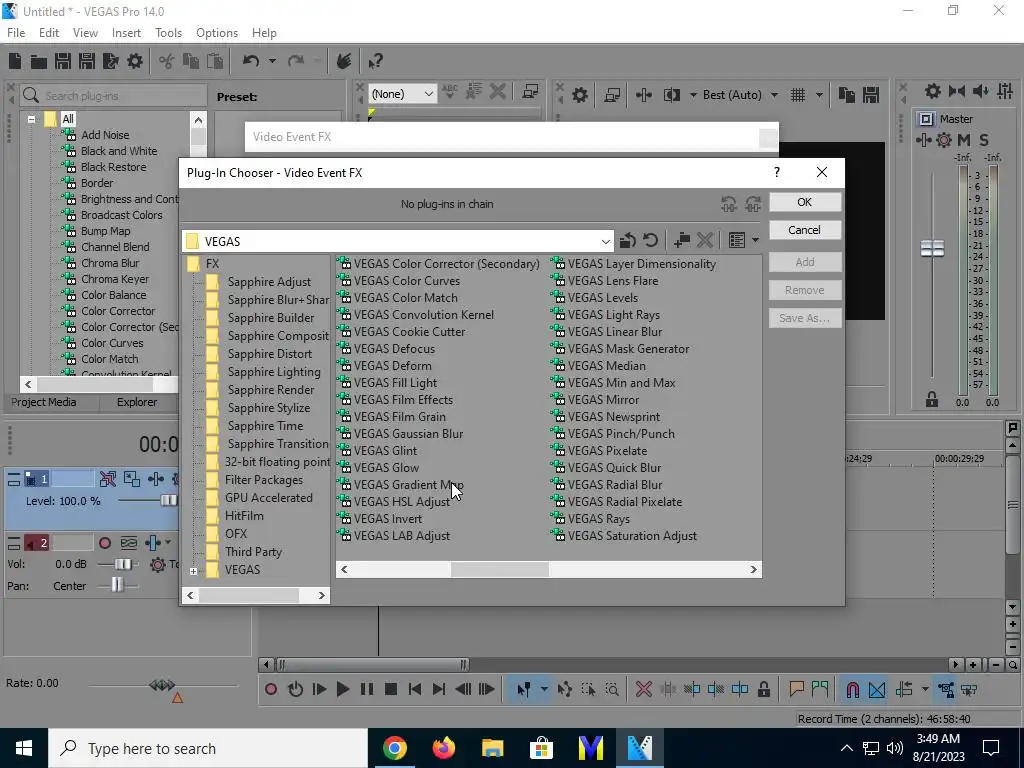Toggle Enable Snapping magnet icon
This screenshot has height=768, width=1024.
coord(852,689)
